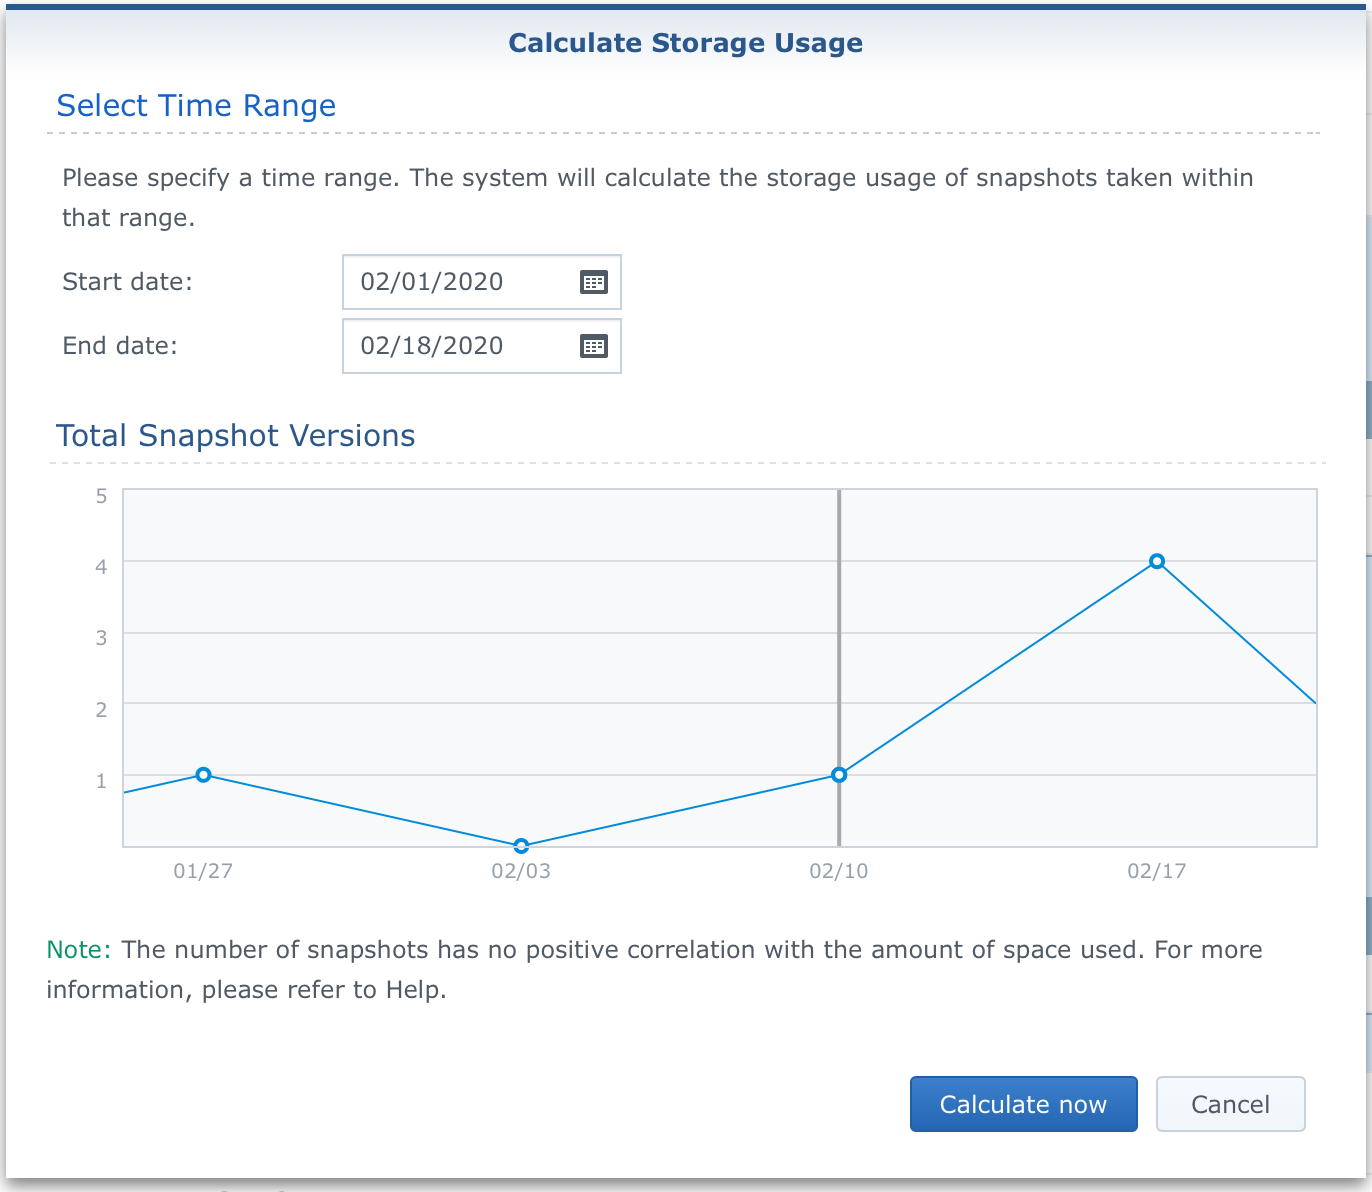This screenshot has width=1372, height=1192.
Task: Click the y-axis value 5
Action: (101, 495)
